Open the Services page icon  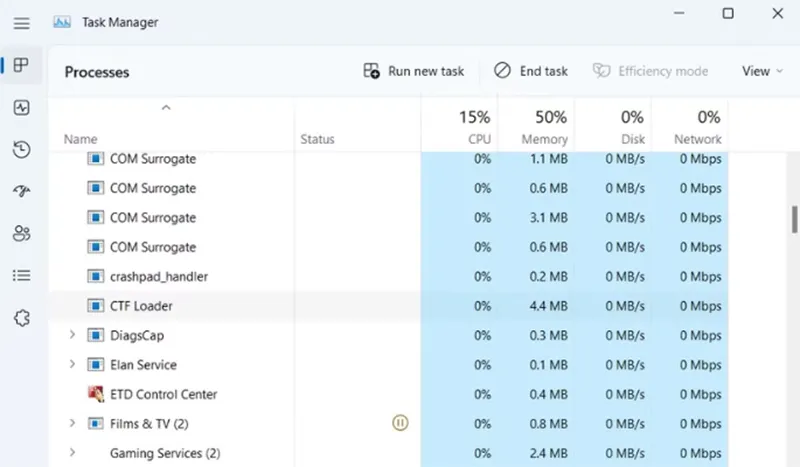coord(21,317)
